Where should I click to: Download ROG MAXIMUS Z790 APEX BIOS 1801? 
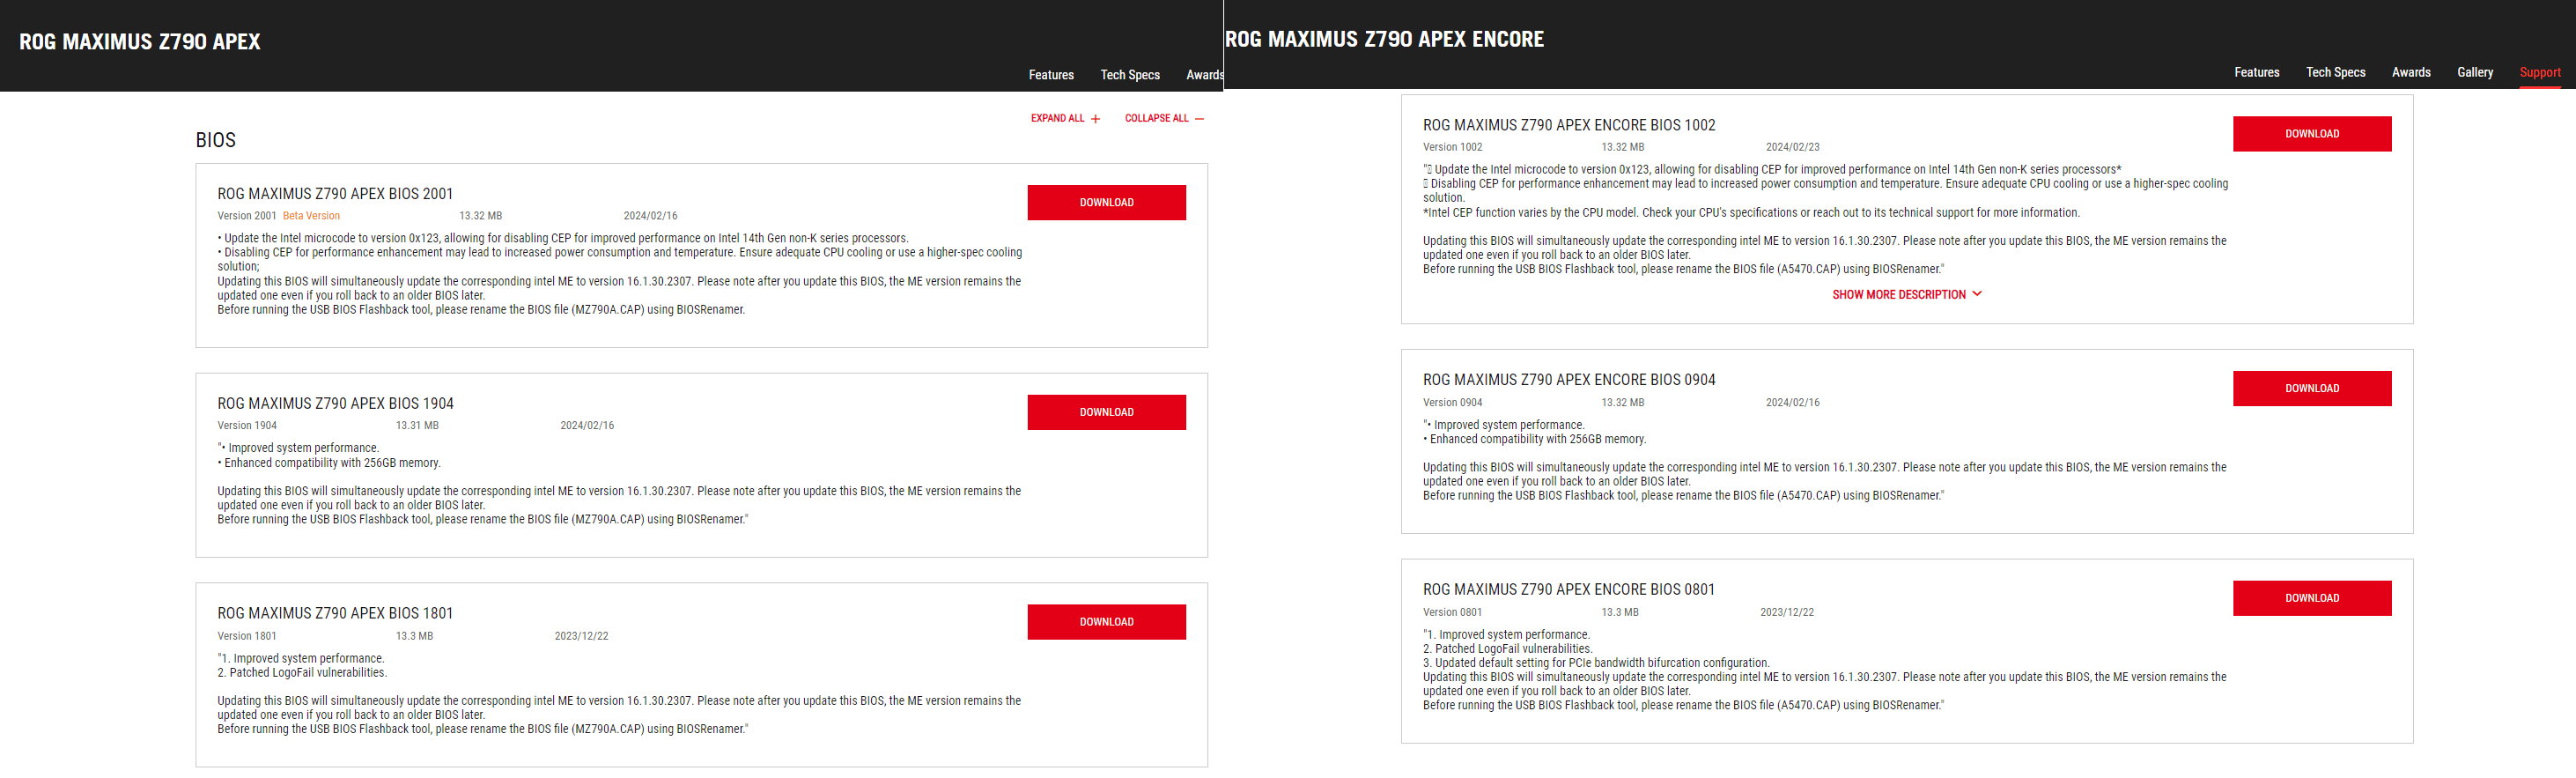click(x=1106, y=622)
